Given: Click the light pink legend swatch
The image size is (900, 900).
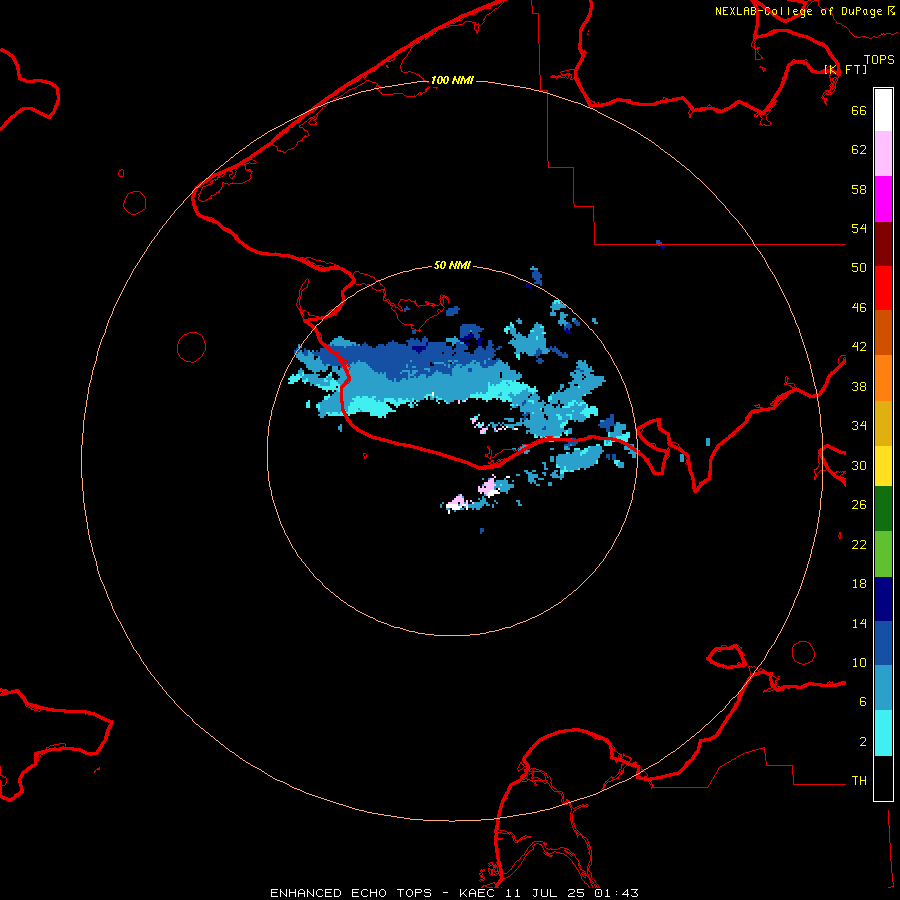Looking at the screenshot, I should (x=883, y=153).
